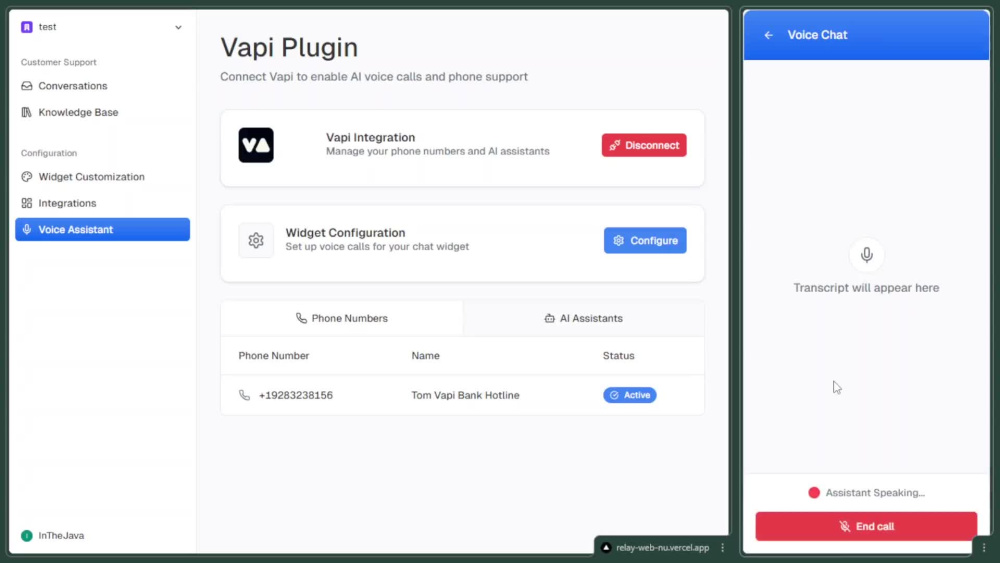Click the purple test organization logo

pyautogui.click(x=27, y=27)
